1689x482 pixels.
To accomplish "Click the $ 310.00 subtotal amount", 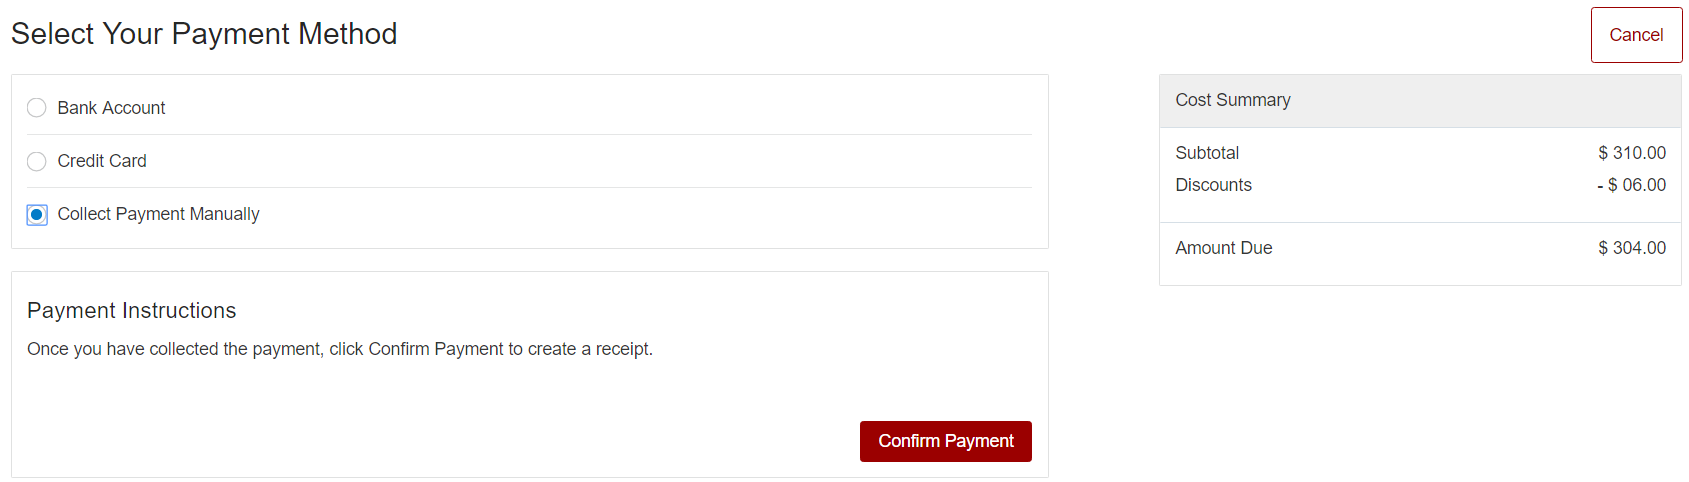I will (1632, 153).
